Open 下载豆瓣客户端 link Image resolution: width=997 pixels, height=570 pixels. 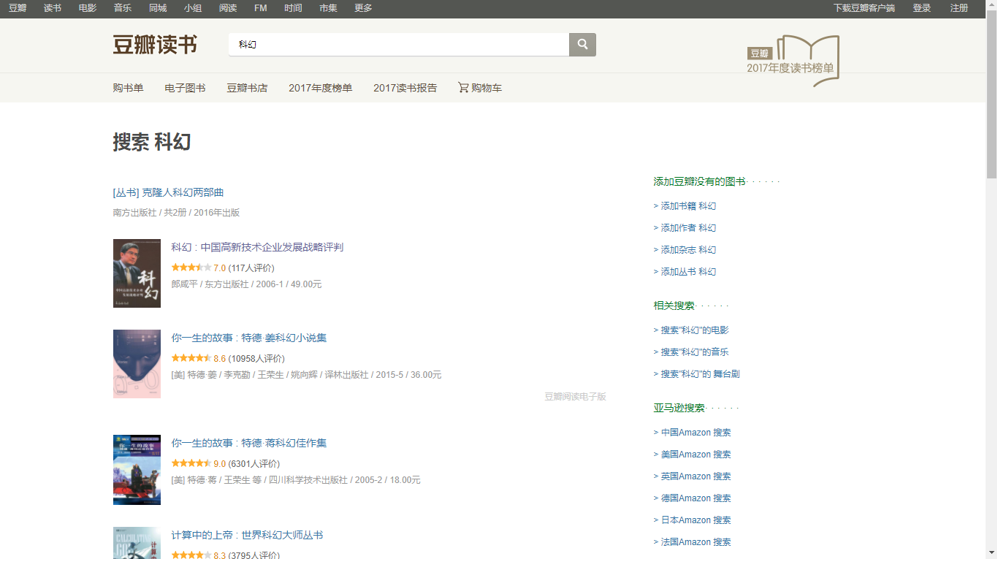pos(864,8)
